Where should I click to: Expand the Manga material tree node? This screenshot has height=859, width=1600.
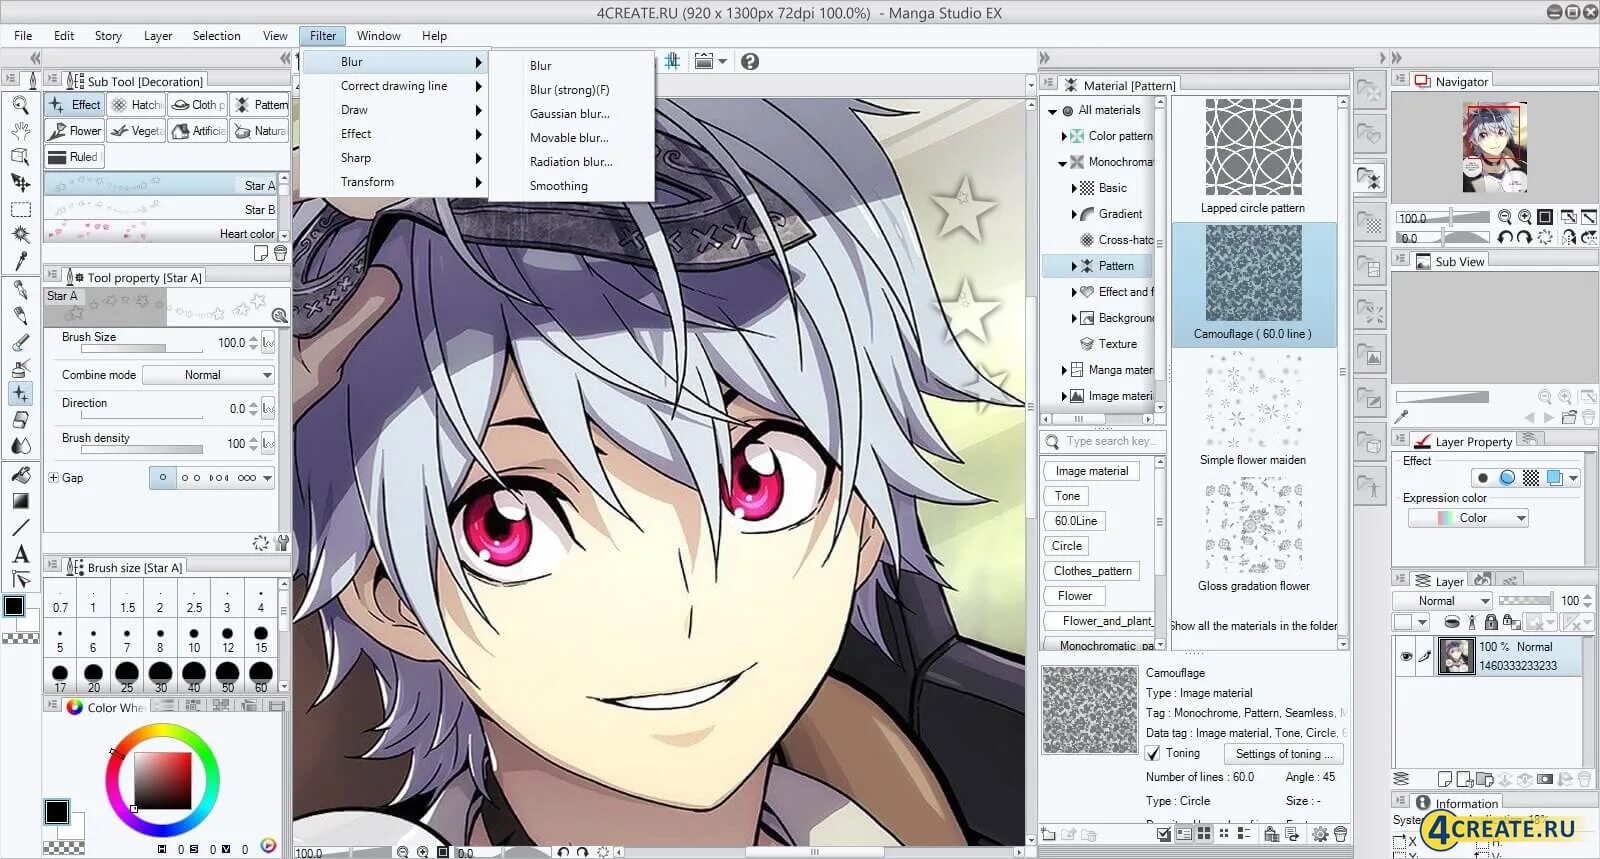[1064, 370]
